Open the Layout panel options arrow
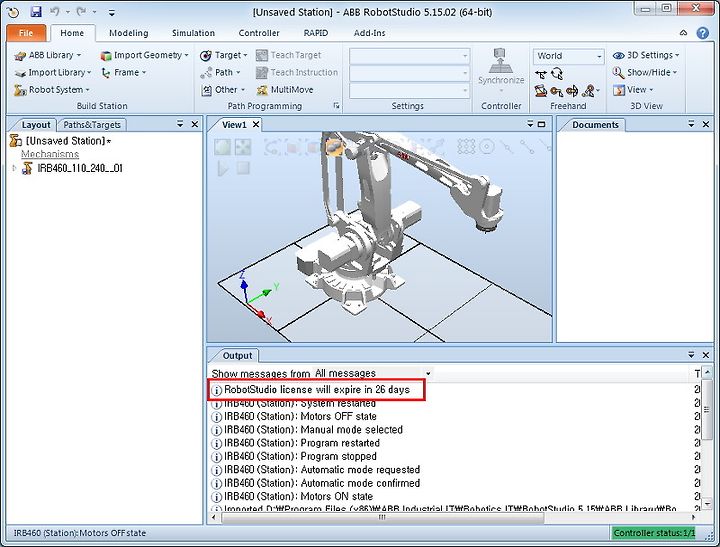This screenshot has height=547, width=720. (180, 124)
